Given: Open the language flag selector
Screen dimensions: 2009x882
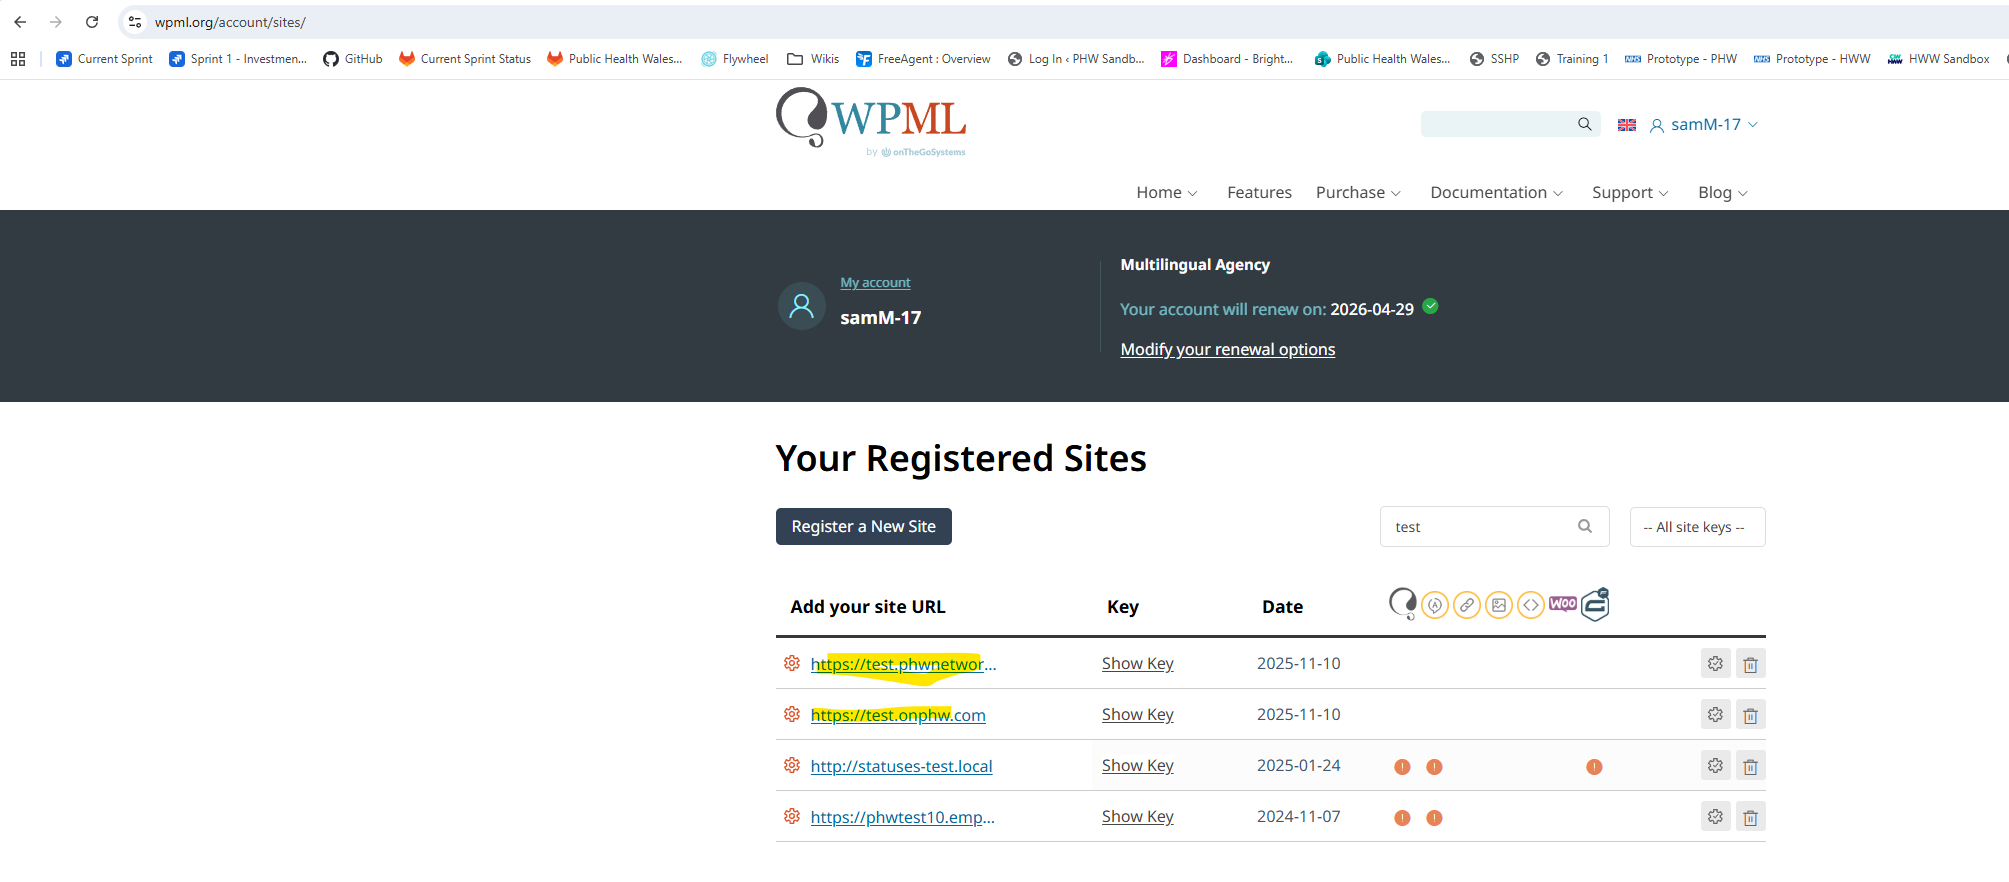Looking at the screenshot, I should click(x=1627, y=125).
